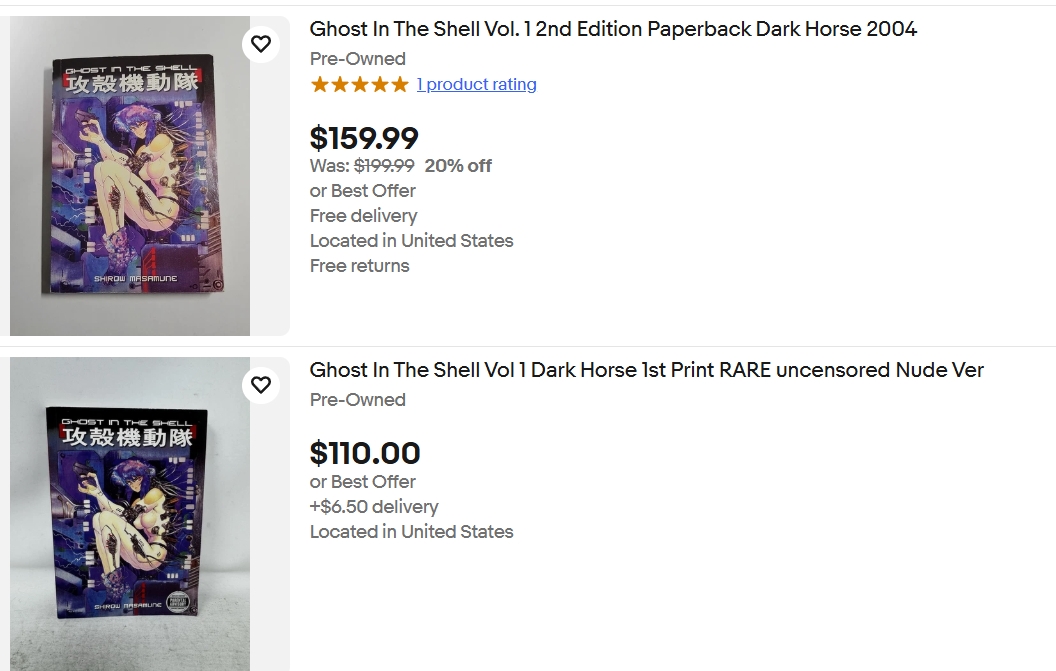1056x671 pixels.
Task: Click the five orange rating stars
Action: click(359, 85)
